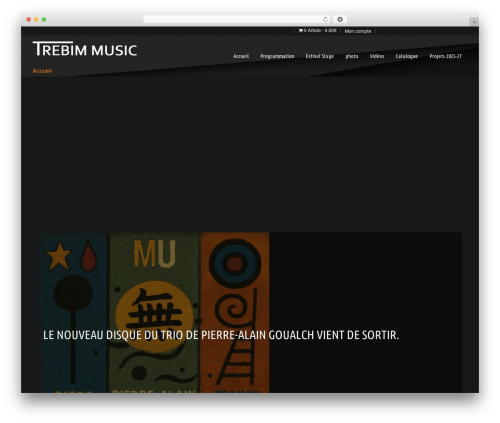This screenshot has height=423, width=500.
Task: Click the yellow minimize window button
Action: (x=36, y=19)
